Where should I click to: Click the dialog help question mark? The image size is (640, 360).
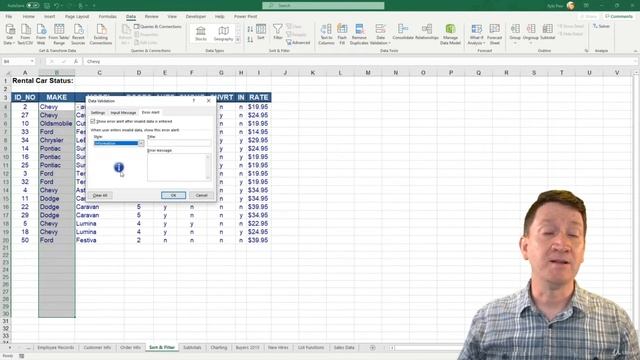click(193, 100)
